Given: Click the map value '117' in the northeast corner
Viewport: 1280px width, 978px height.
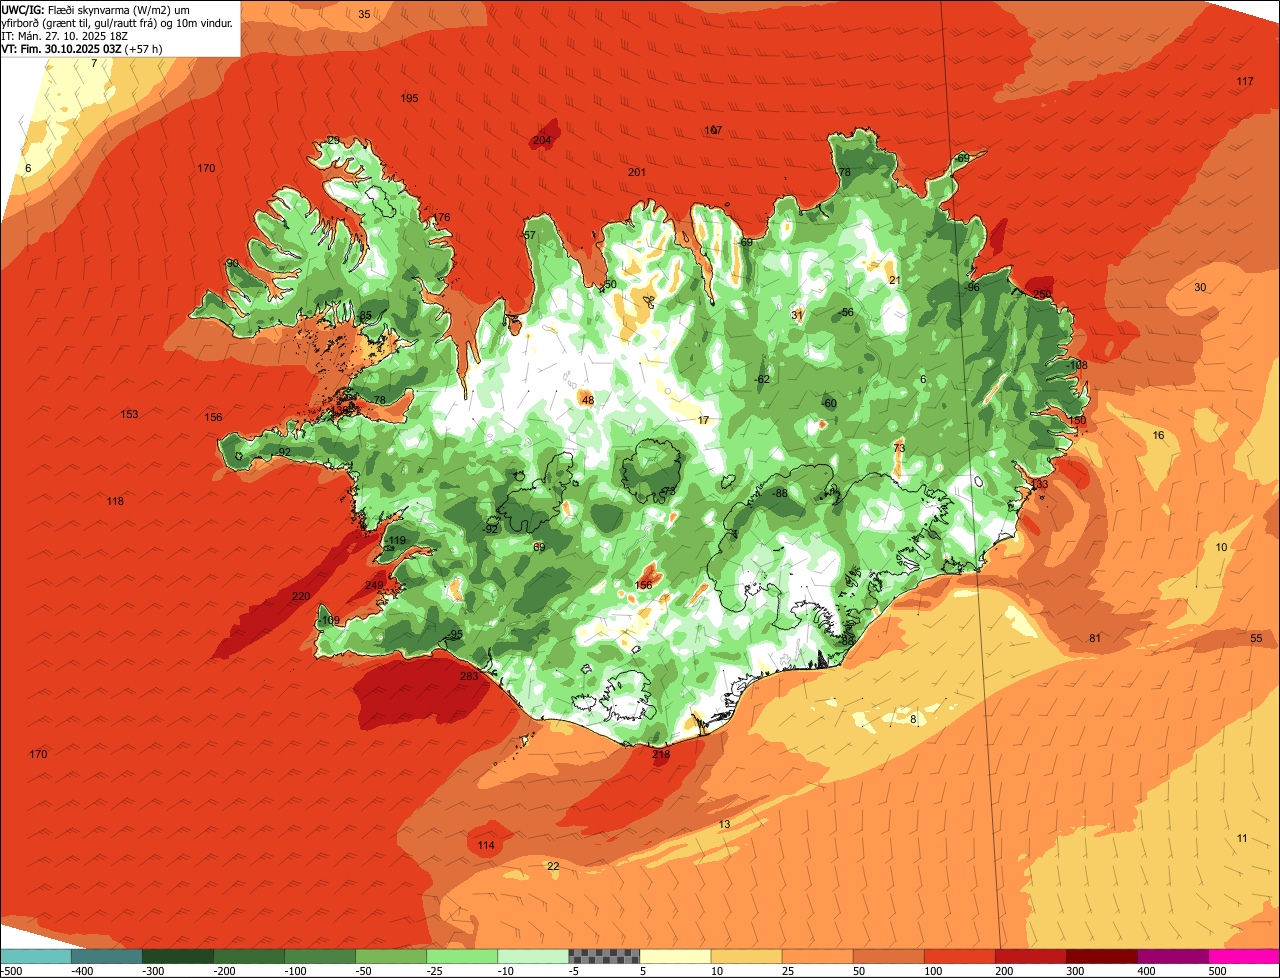Looking at the screenshot, I should pyautogui.click(x=1245, y=81).
